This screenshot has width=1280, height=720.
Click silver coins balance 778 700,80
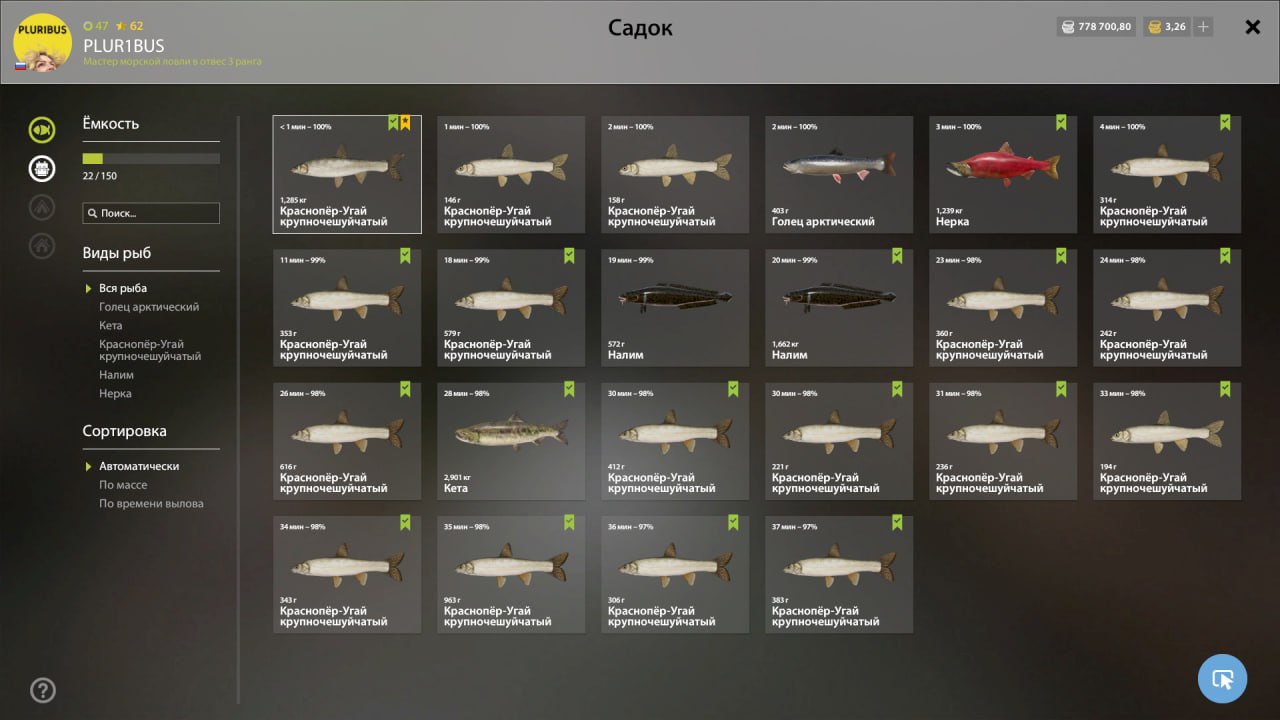point(1096,27)
